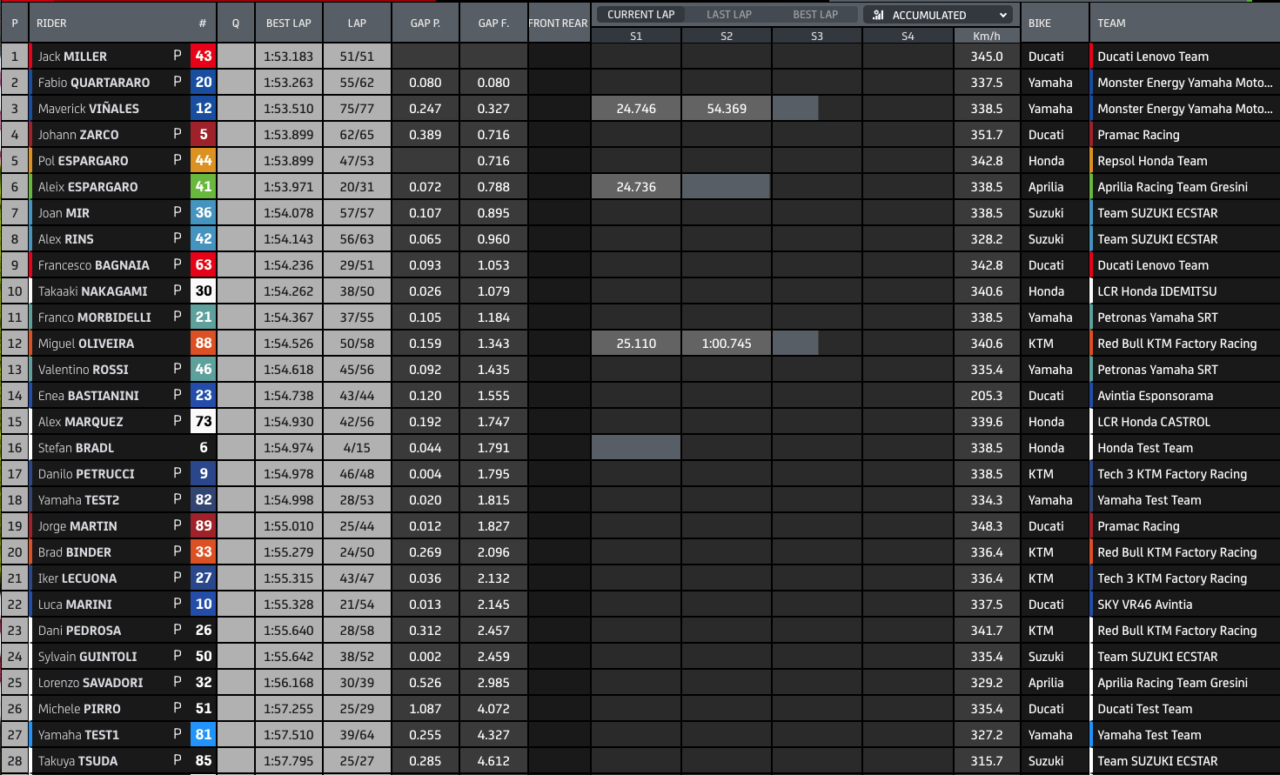Click Oliveira S1 time 25.110
1280x775 pixels.
click(636, 343)
